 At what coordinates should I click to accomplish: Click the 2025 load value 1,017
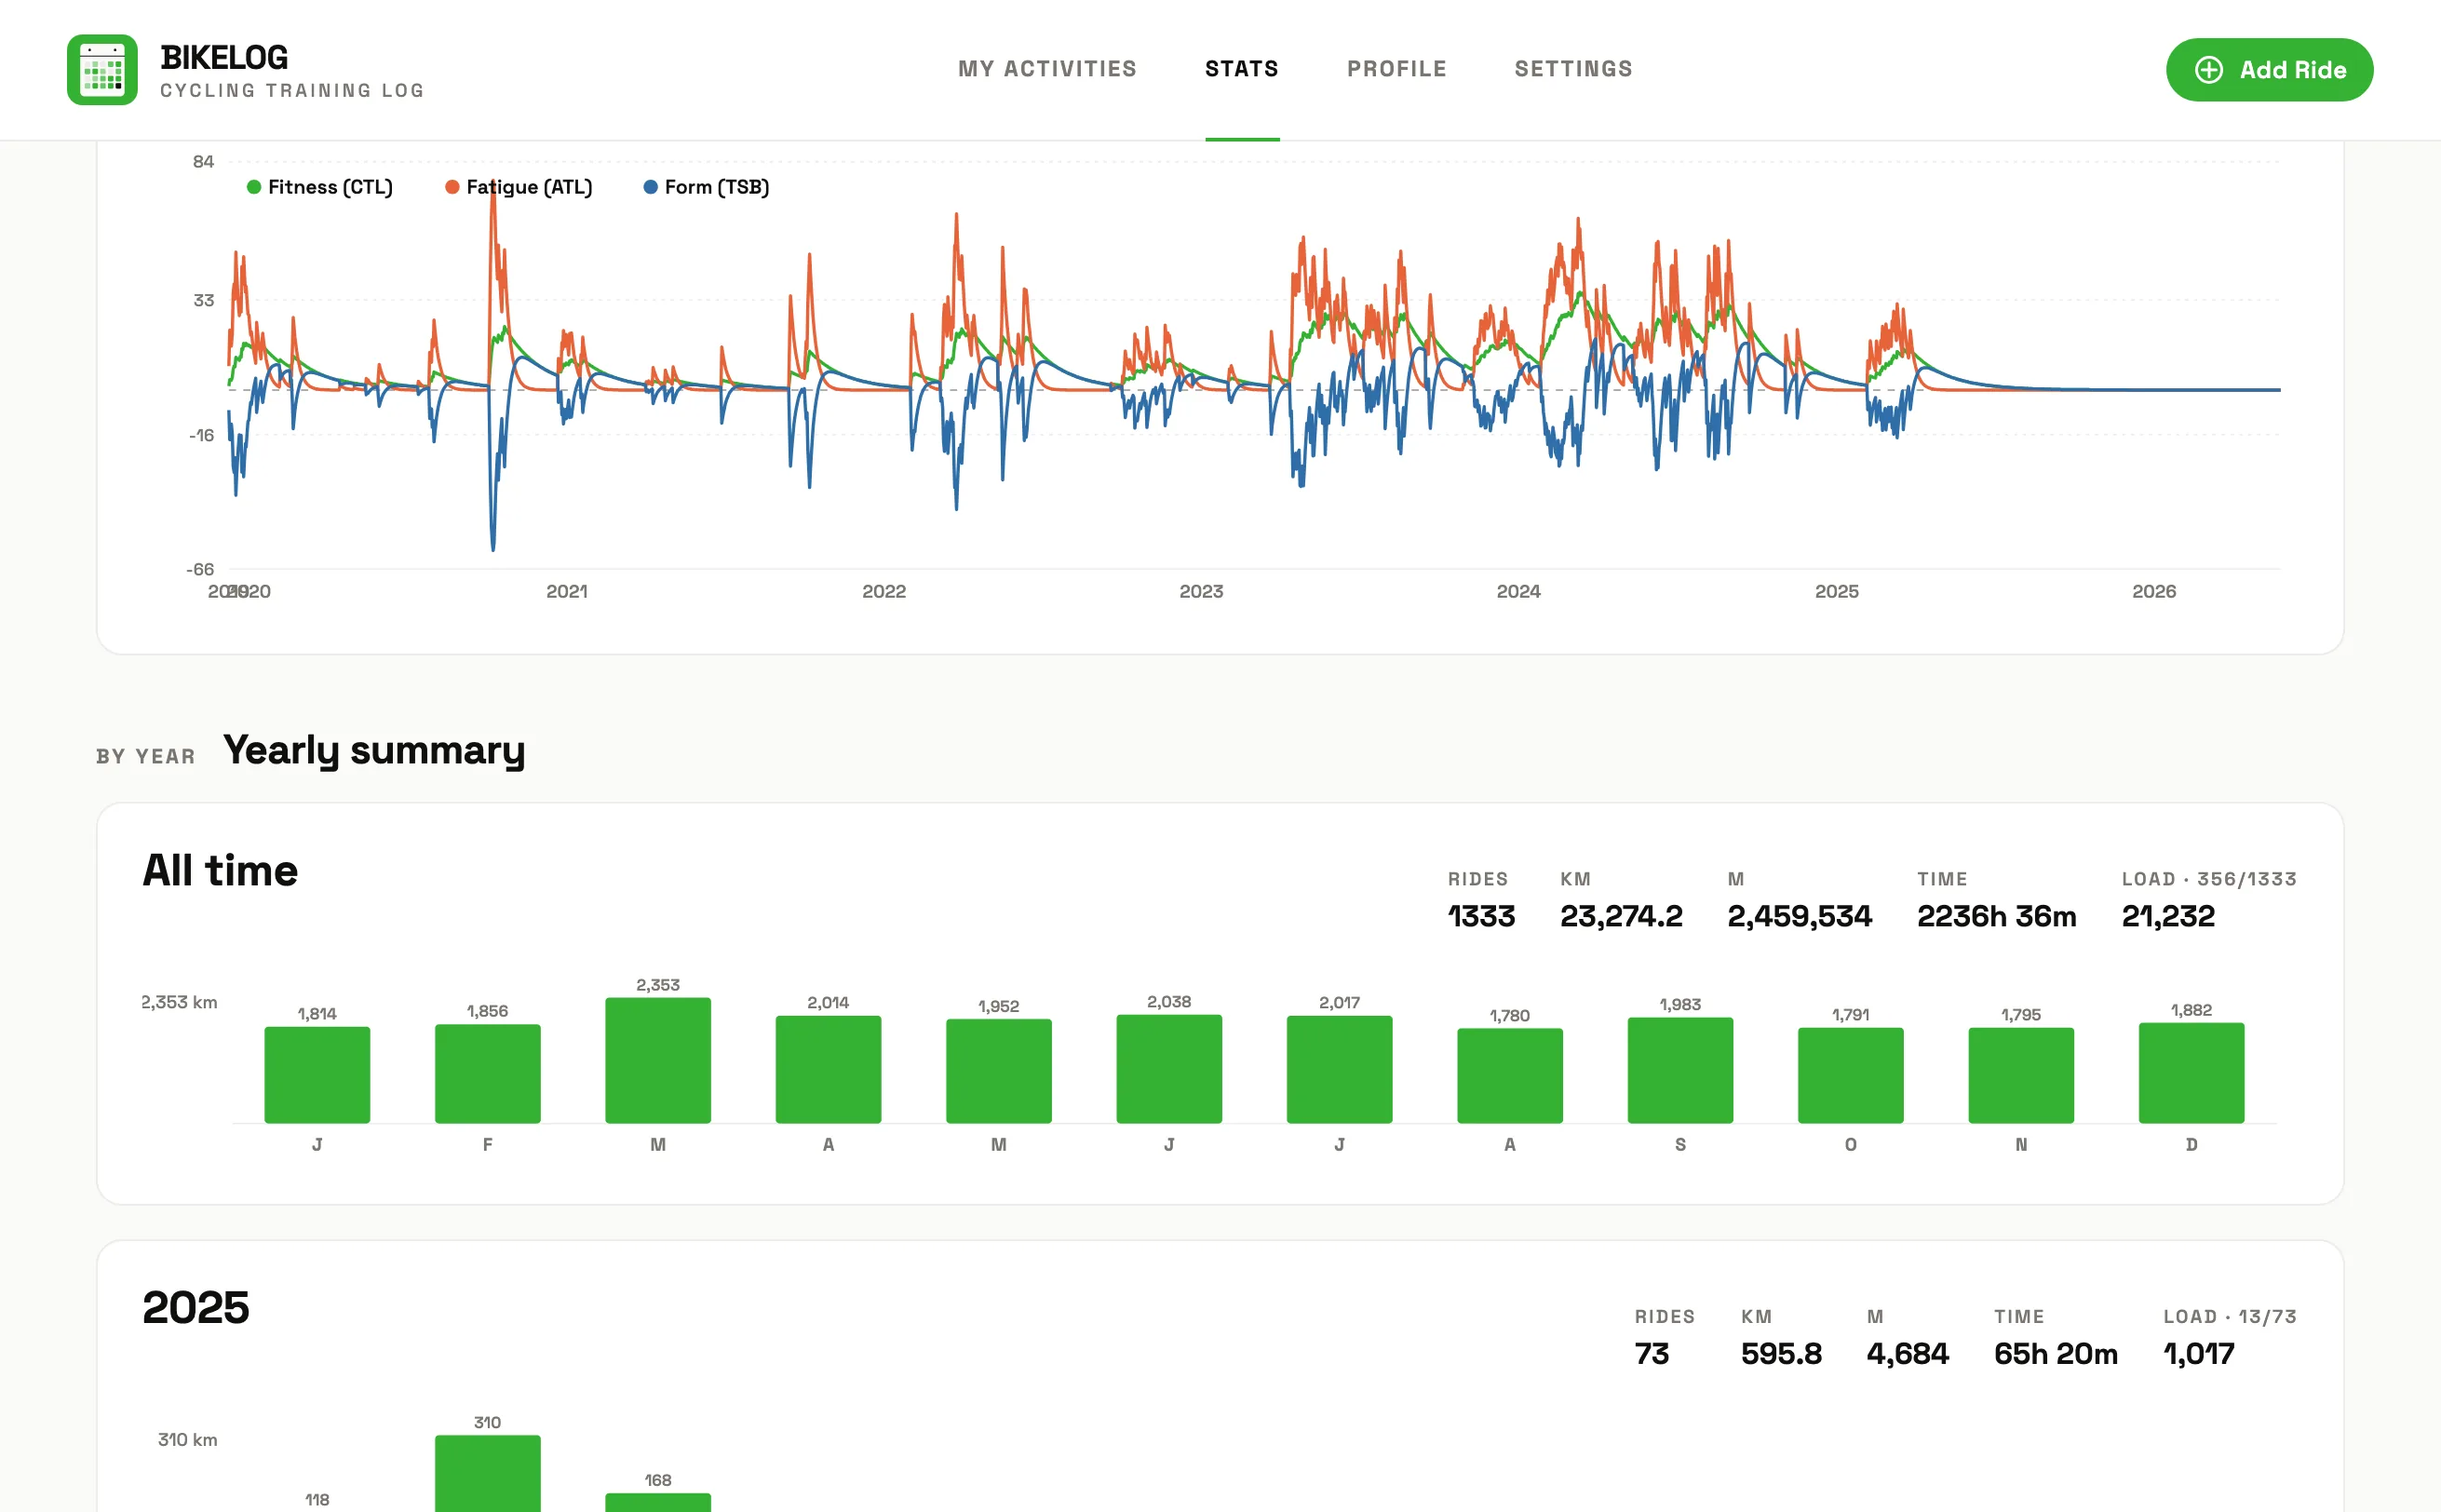click(x=2198, y=1354)
